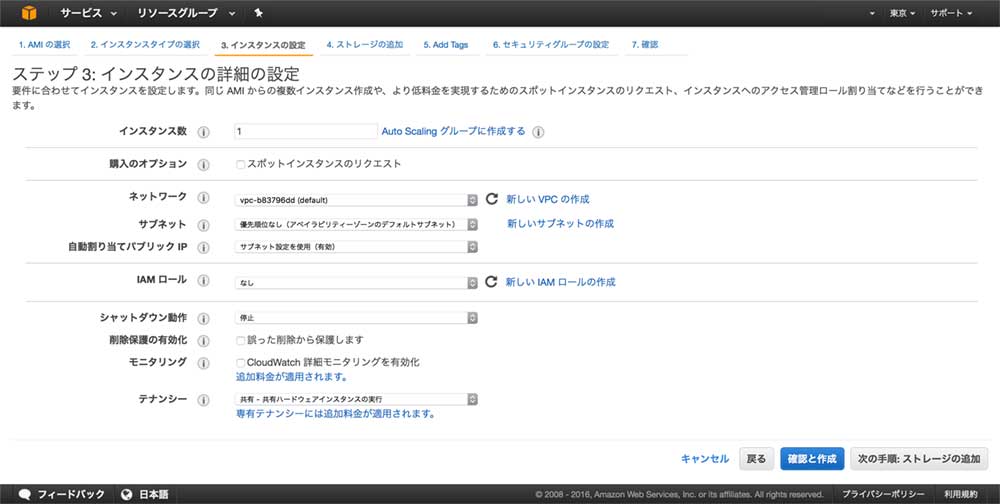Open the サービス menu
This screenshot has width=1000, height=504.
88,13
